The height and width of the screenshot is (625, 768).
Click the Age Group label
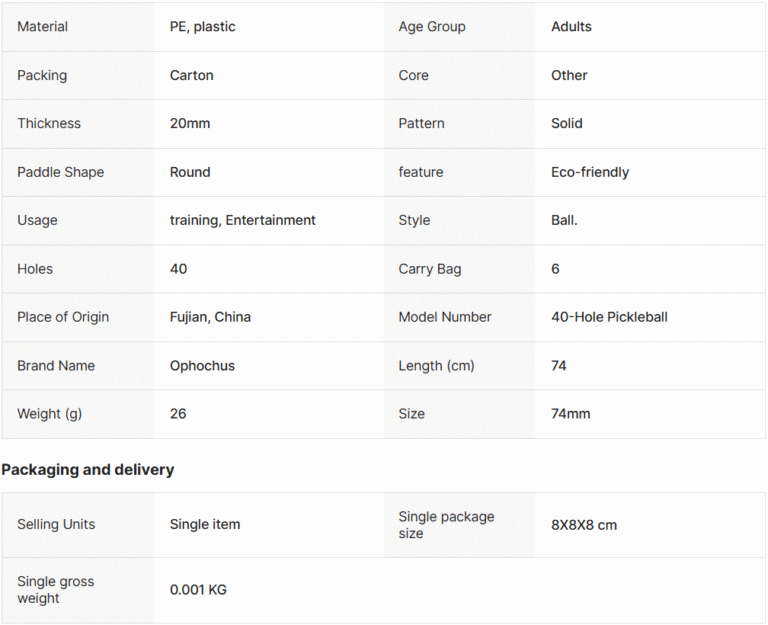(432, 26)
